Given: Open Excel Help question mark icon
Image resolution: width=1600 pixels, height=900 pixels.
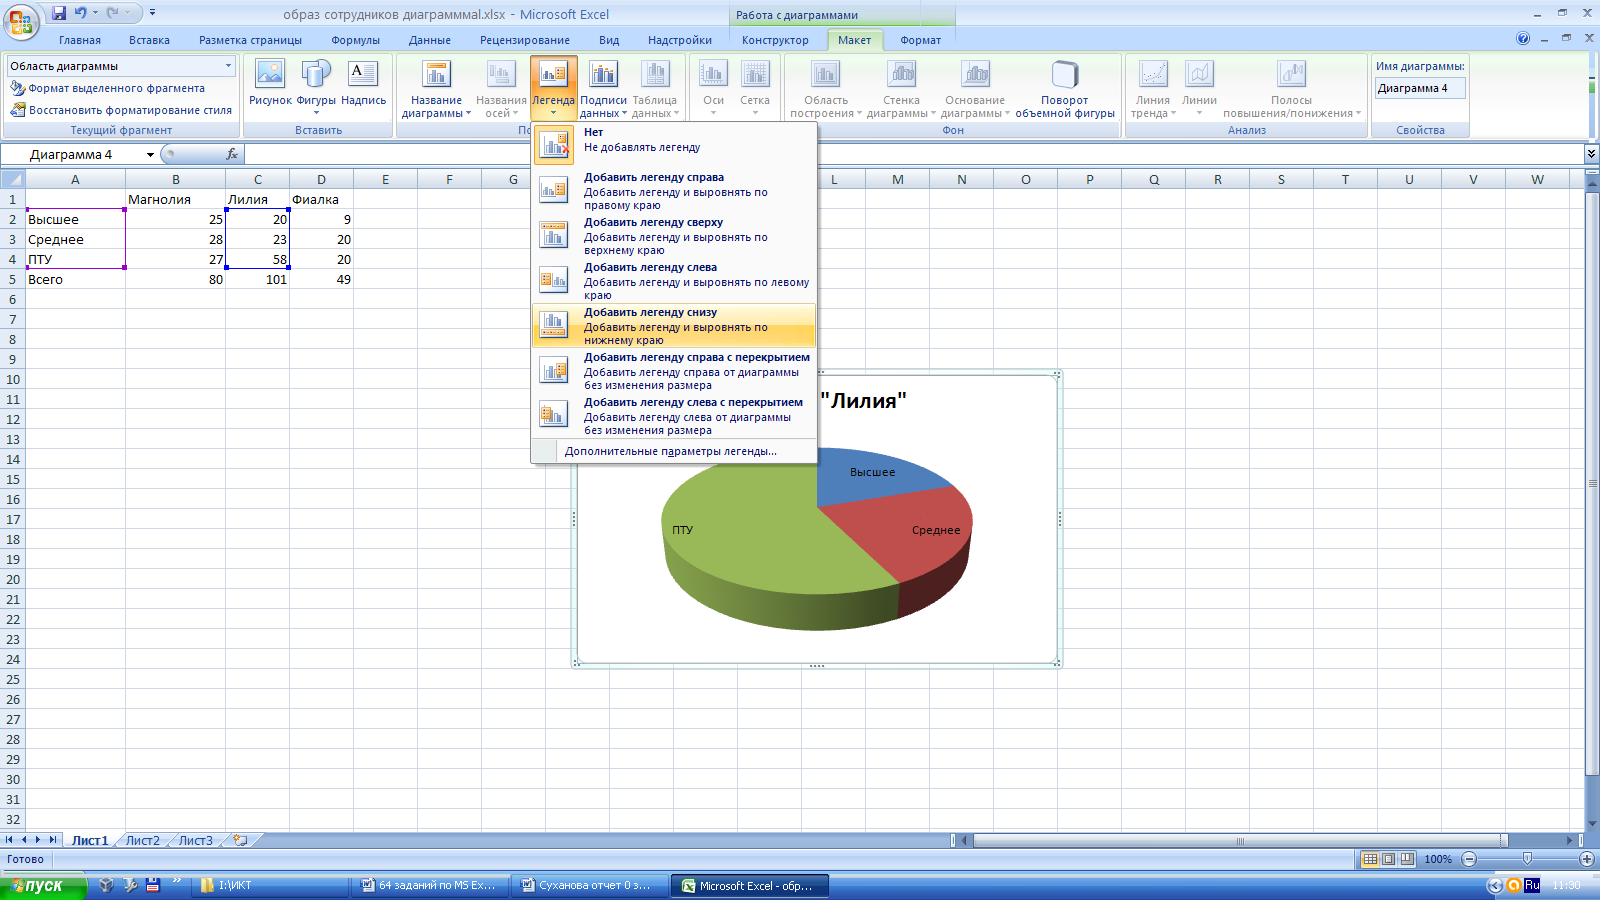Looking at the screenshot, I should [1523, 39].
